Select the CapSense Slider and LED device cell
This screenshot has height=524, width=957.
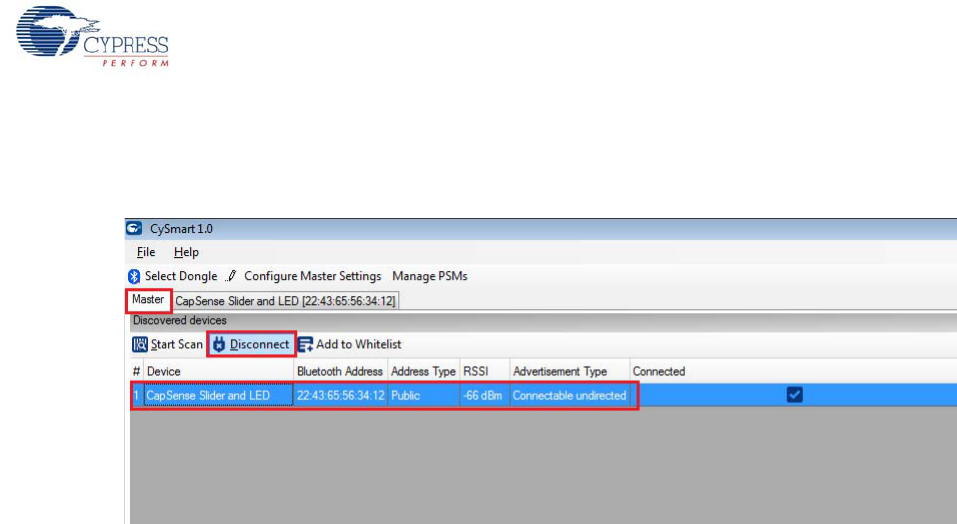[218, 395]
